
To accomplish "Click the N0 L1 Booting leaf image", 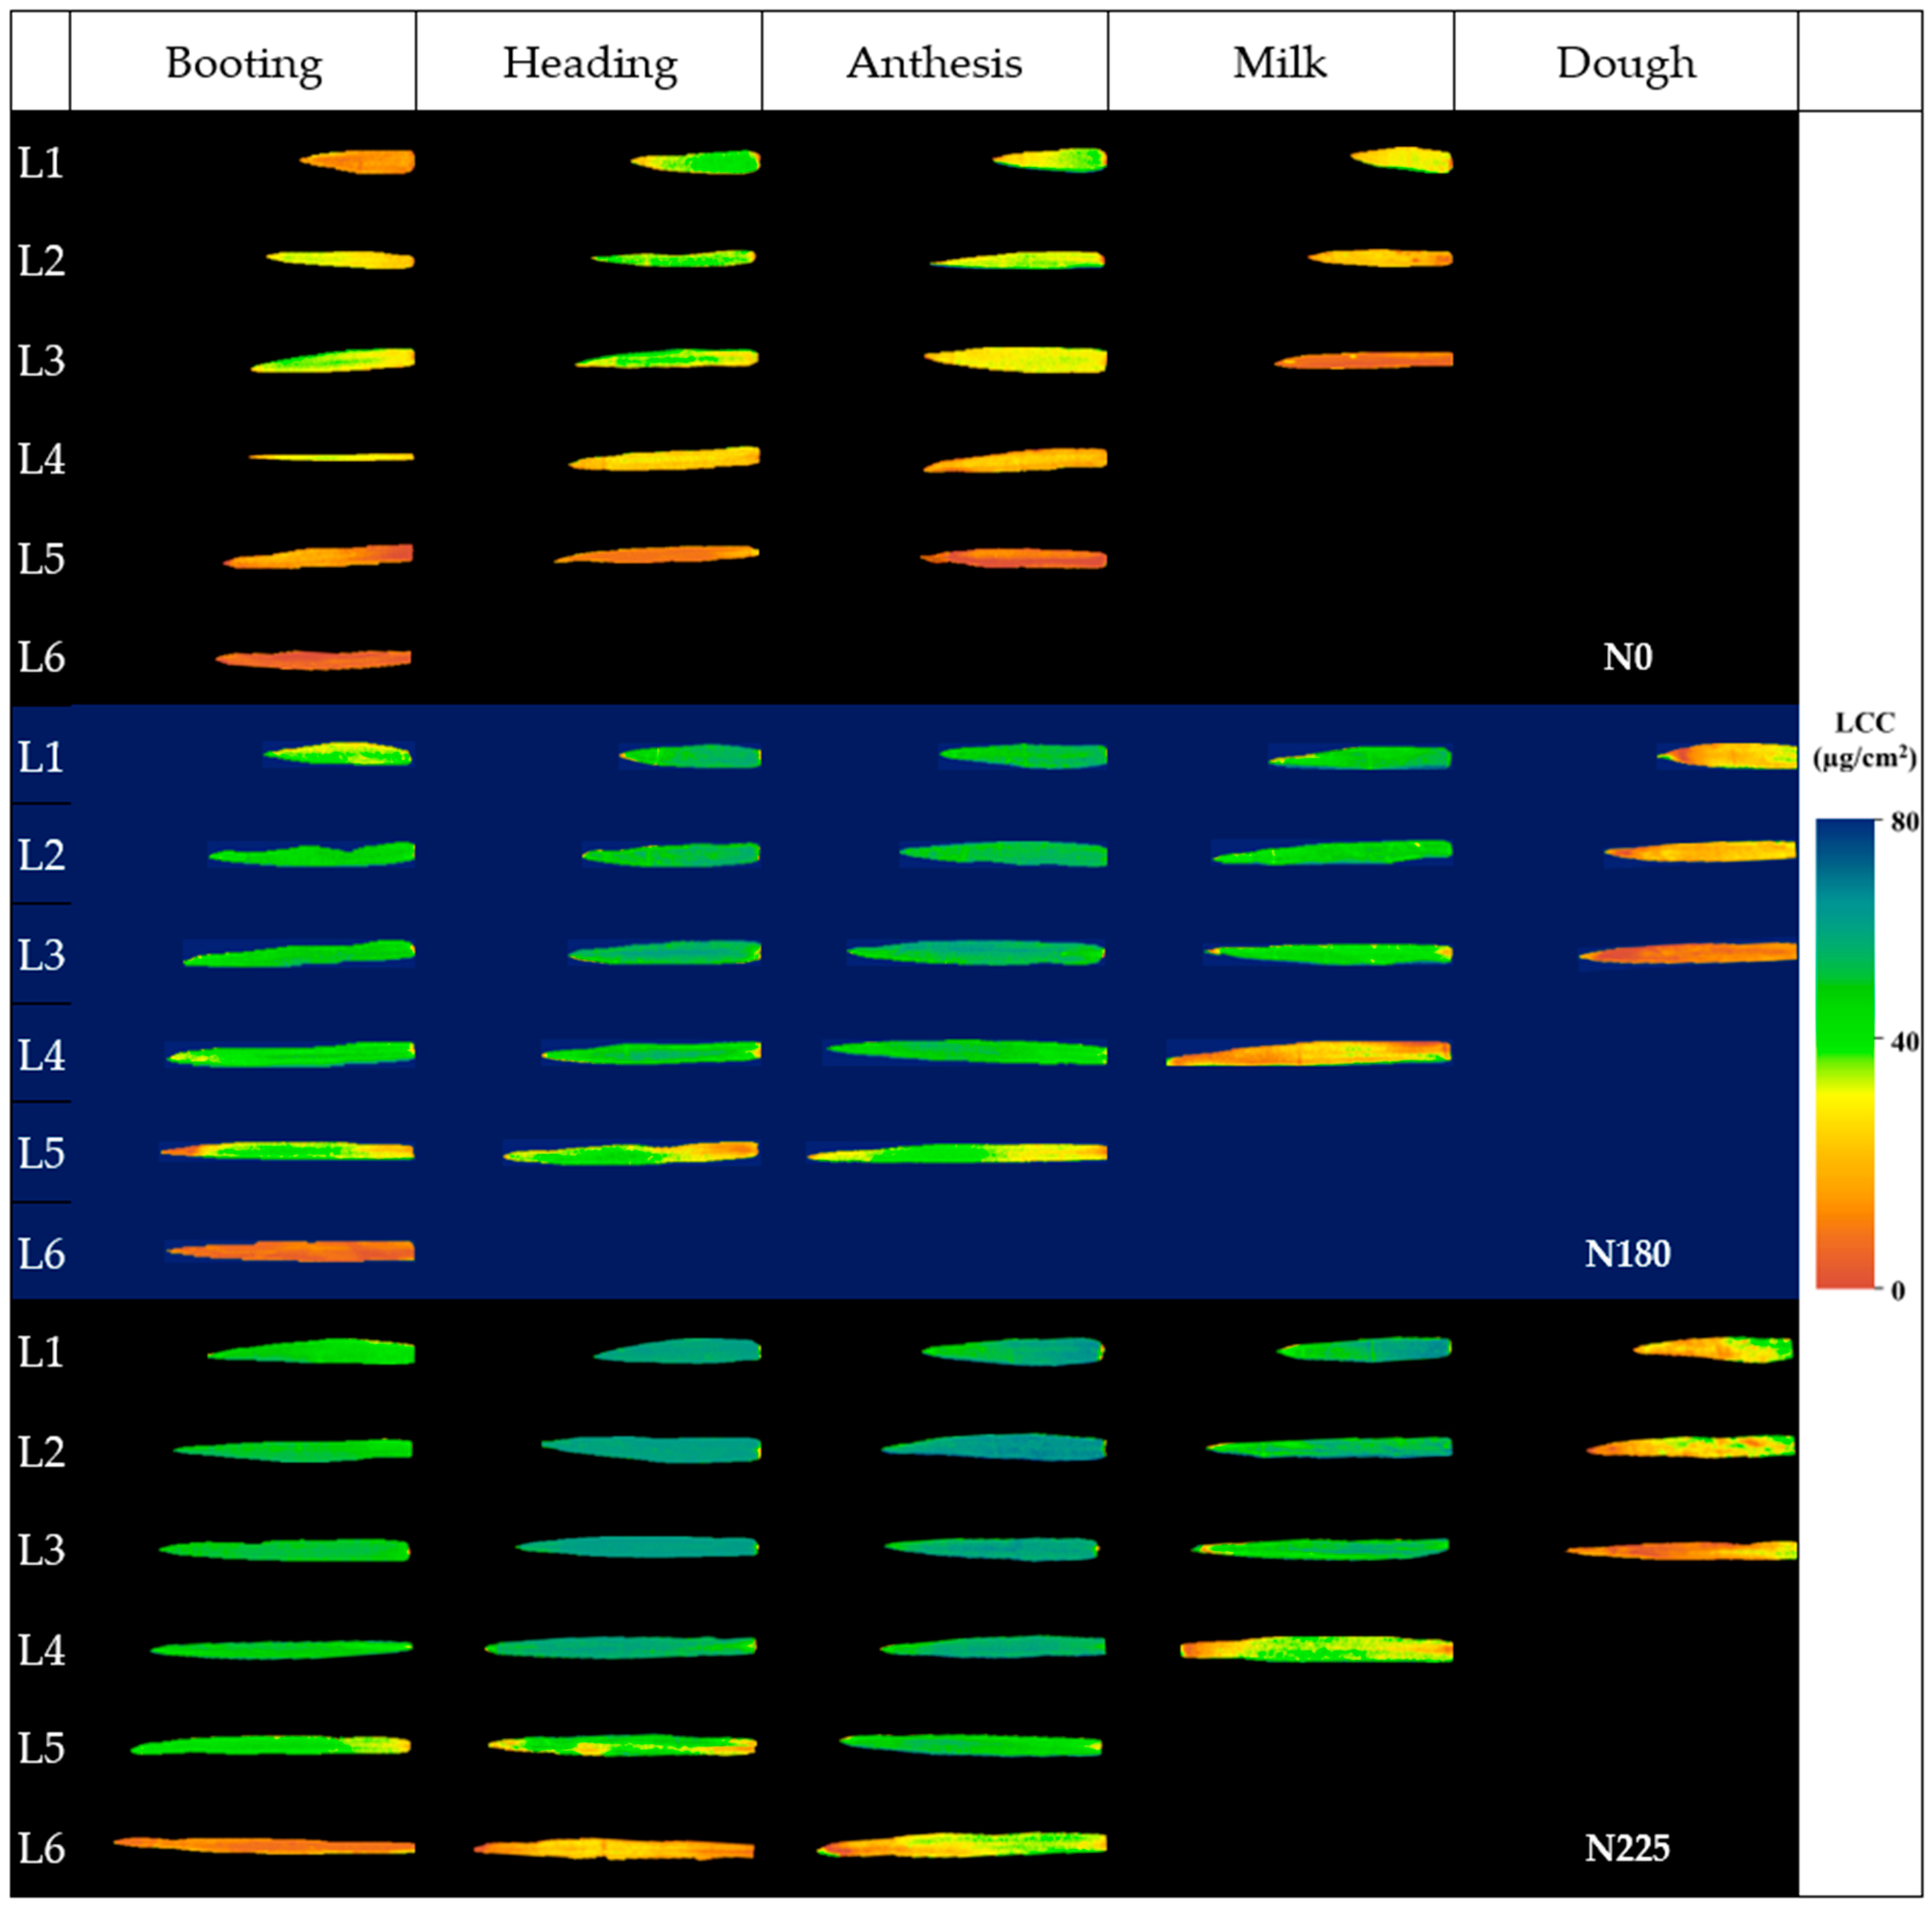I will 360,161.
